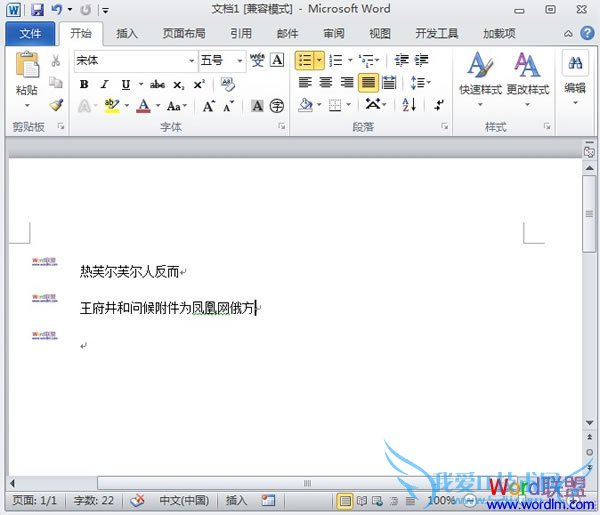Expand the Font dialog launcher
Viewport: 600px width, 515px height.
282,126
